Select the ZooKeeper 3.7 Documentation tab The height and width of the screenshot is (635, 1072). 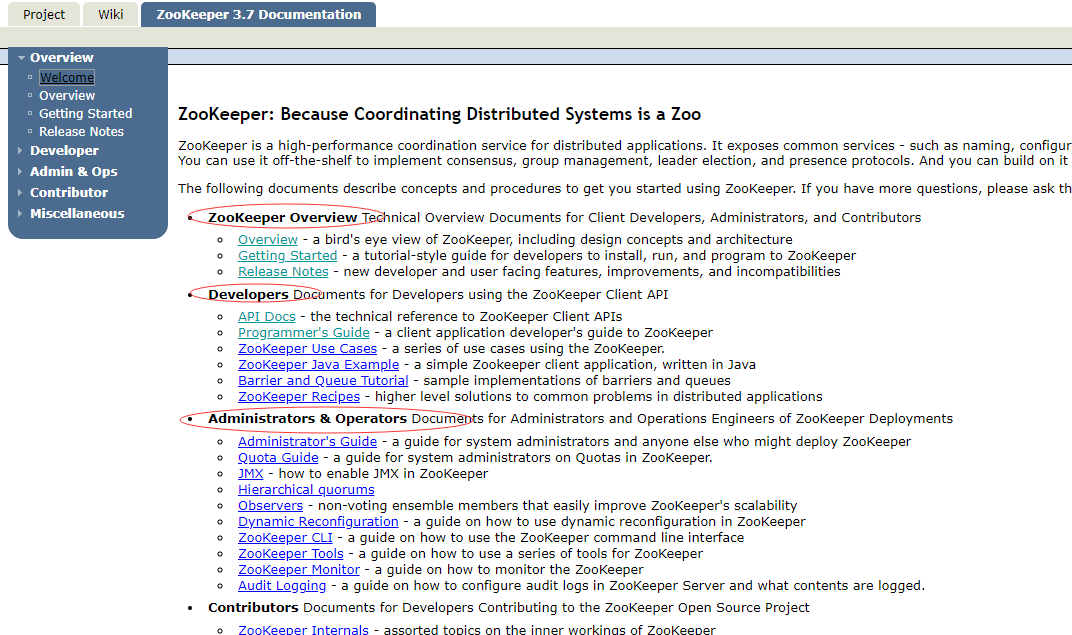click(x=258, y=14)
